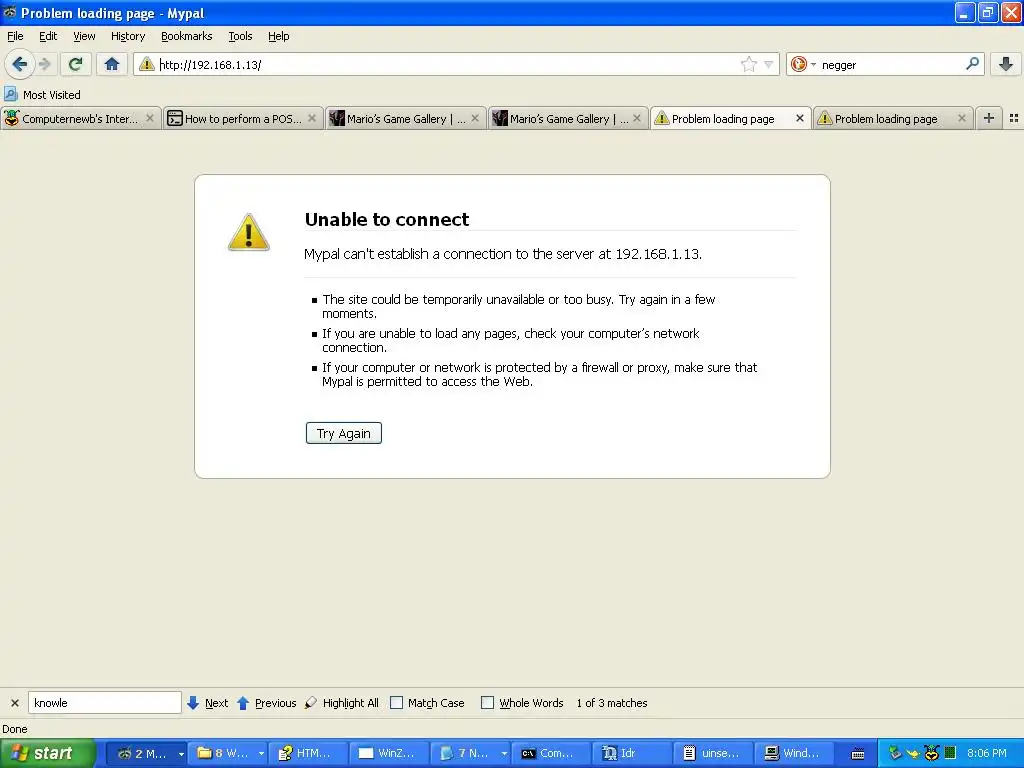Open the Com... command prompt taskbar item
This screenshot has height=768, width=1024.
551,753
